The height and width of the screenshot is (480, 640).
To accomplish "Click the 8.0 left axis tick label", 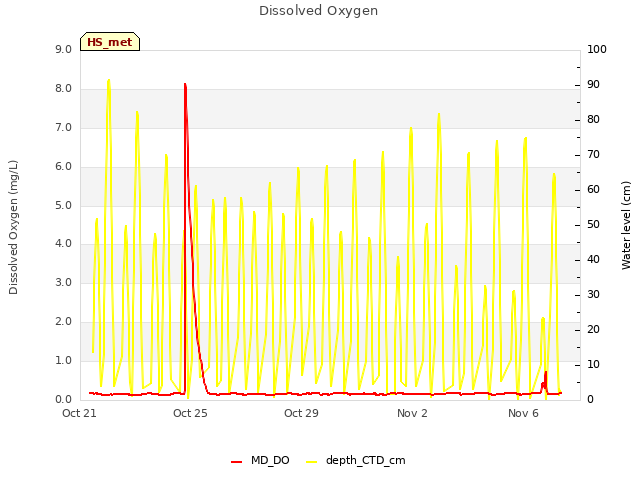I will (x=63, y=89).
